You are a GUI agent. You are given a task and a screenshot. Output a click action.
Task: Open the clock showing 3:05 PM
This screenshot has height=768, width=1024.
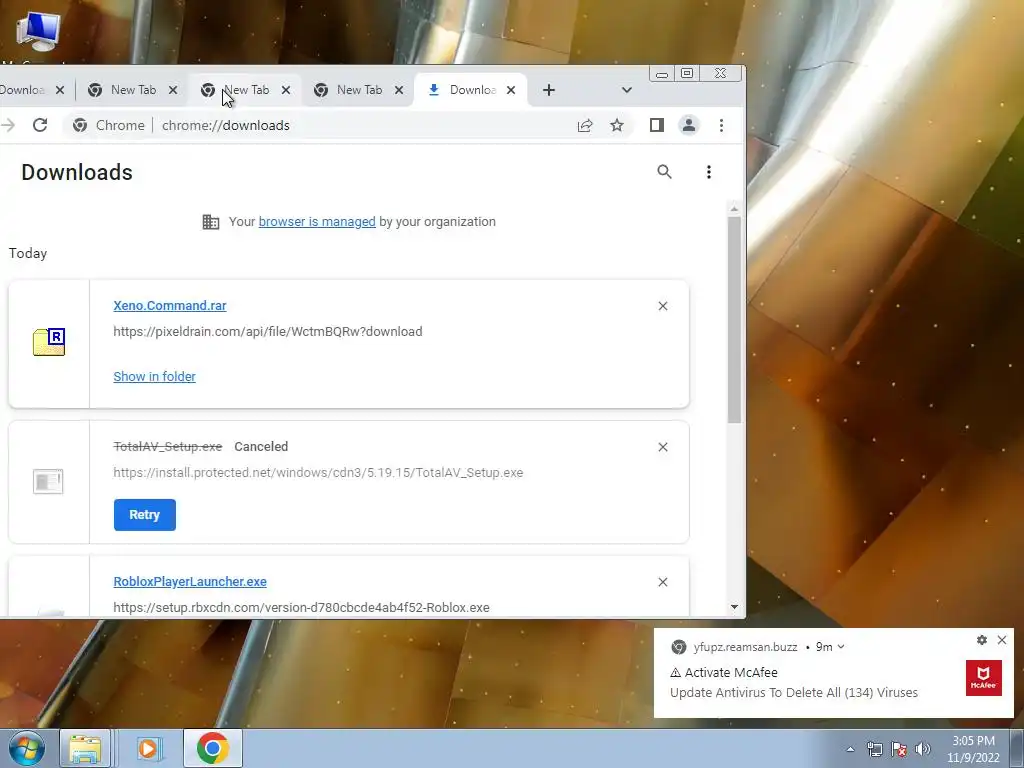pos(973,749)
